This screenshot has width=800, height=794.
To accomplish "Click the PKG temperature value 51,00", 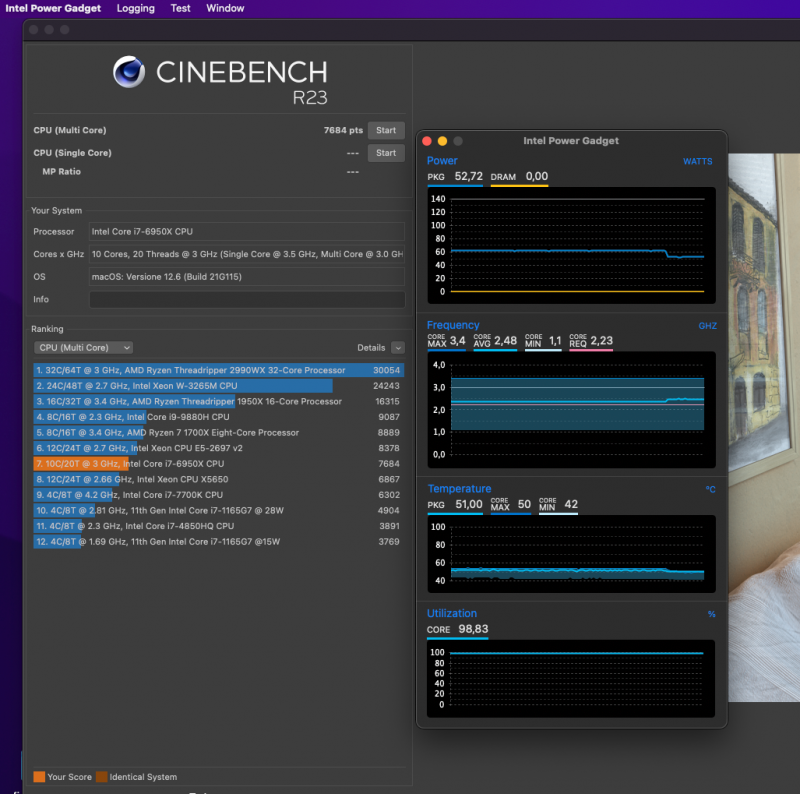I will (x=468, y=504).
